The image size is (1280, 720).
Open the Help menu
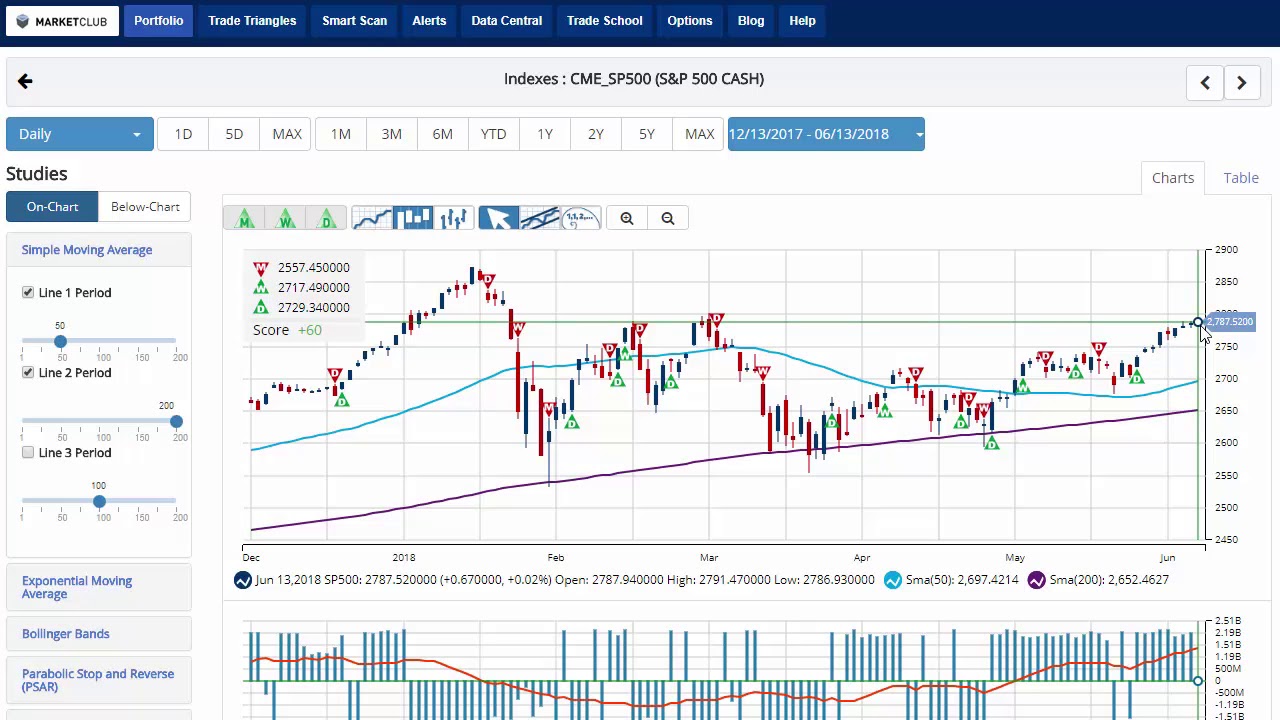(x=802, y=21)
